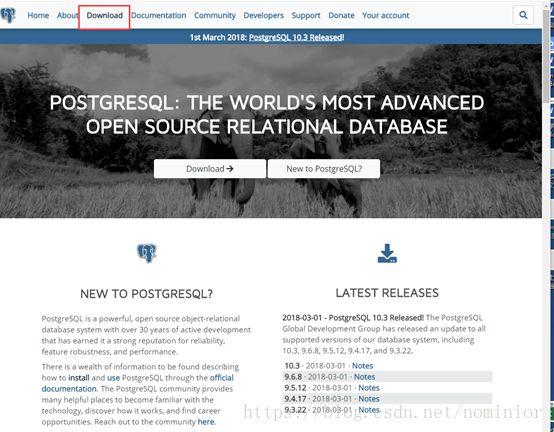554x432 pixels.
Task: Open Notes for release 10.3
Action: tap(363, 366)
